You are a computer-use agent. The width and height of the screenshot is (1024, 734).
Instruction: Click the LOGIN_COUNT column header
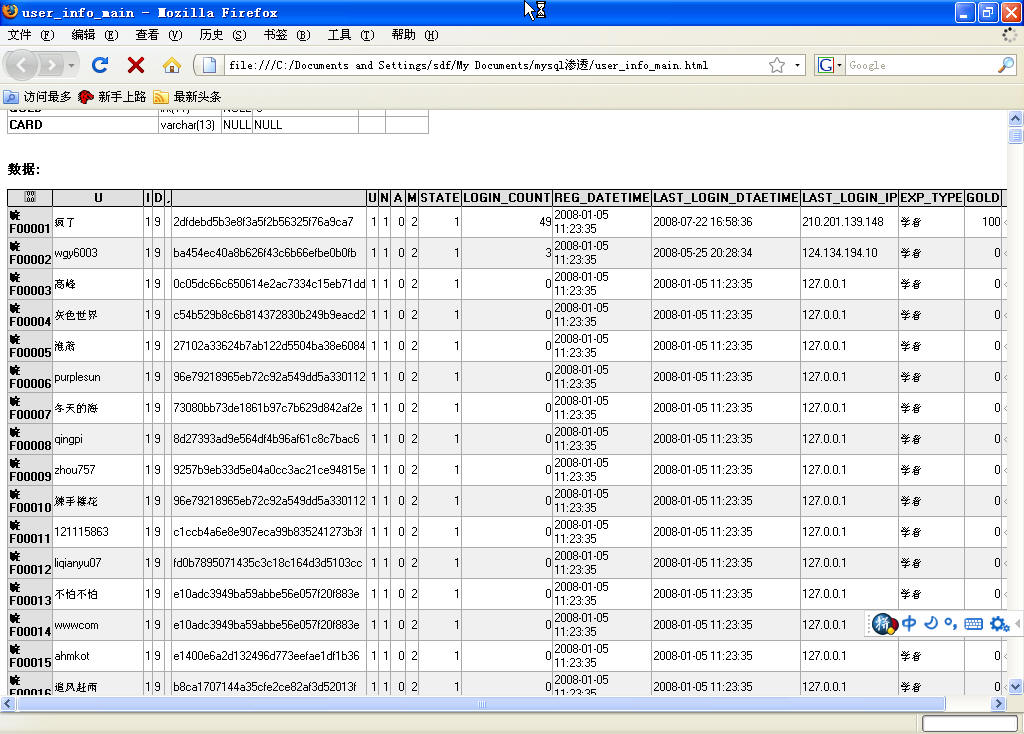coord(507,198)
